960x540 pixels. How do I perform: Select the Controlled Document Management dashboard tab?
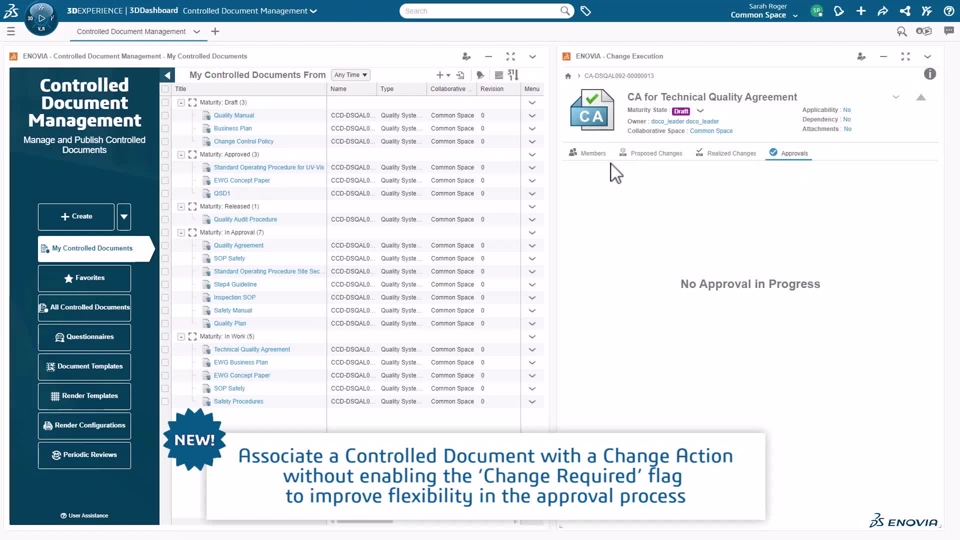coord(131,31)
